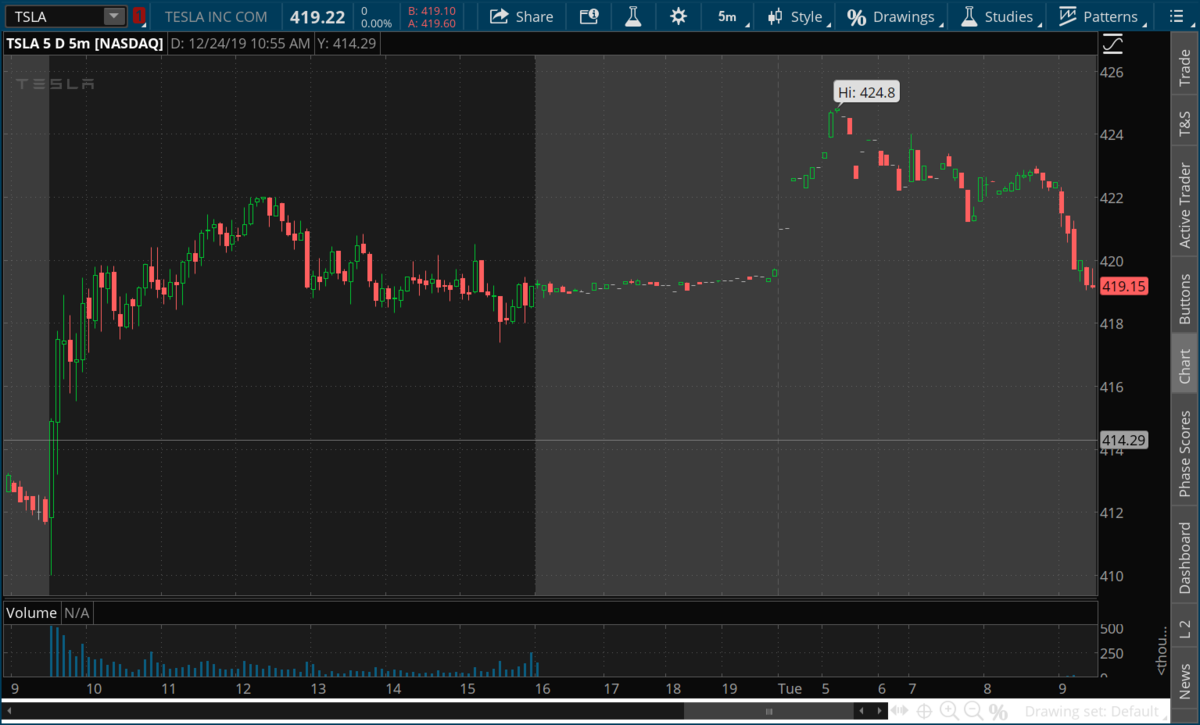This screenshot has width=1200, height=725.
Task: Open the Studies dropdown menu
Action: pyautogui.click(x=997, y=16)
